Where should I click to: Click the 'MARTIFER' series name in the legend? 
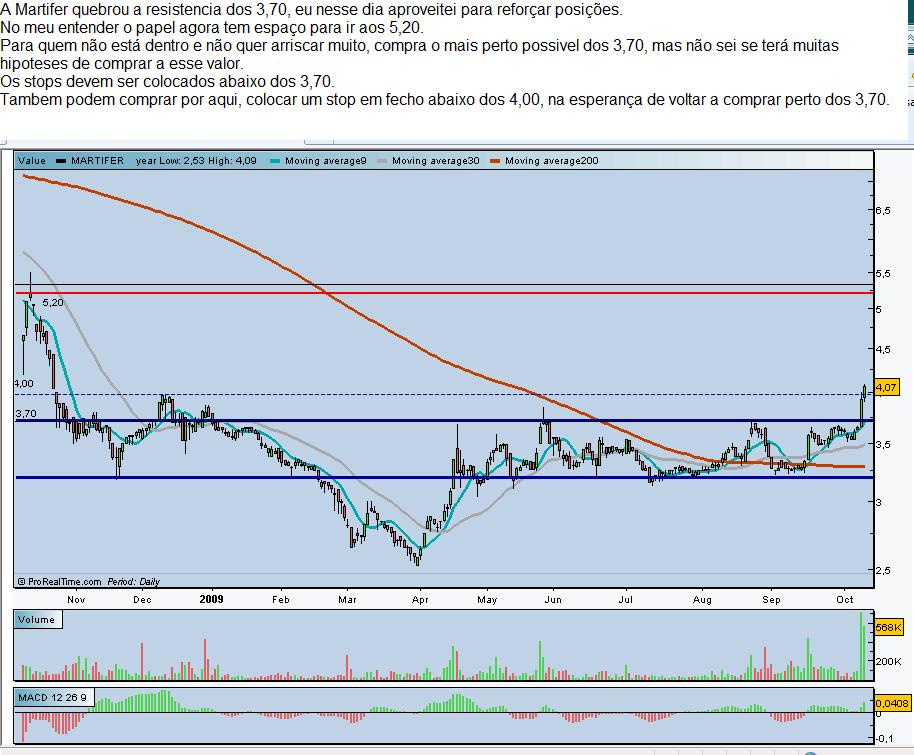pyautogui.click(x=97, y=161)
